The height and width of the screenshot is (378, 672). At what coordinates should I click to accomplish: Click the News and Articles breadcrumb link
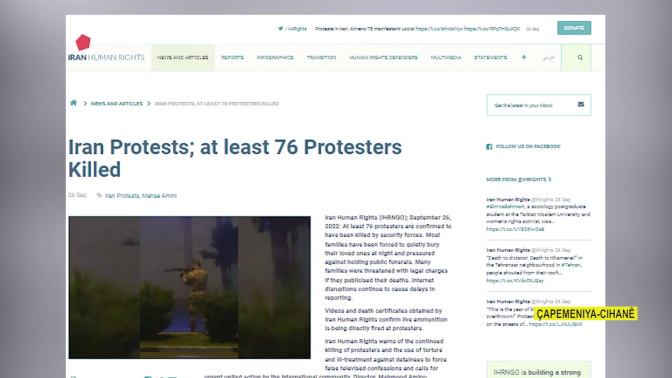tap(117, 104)
